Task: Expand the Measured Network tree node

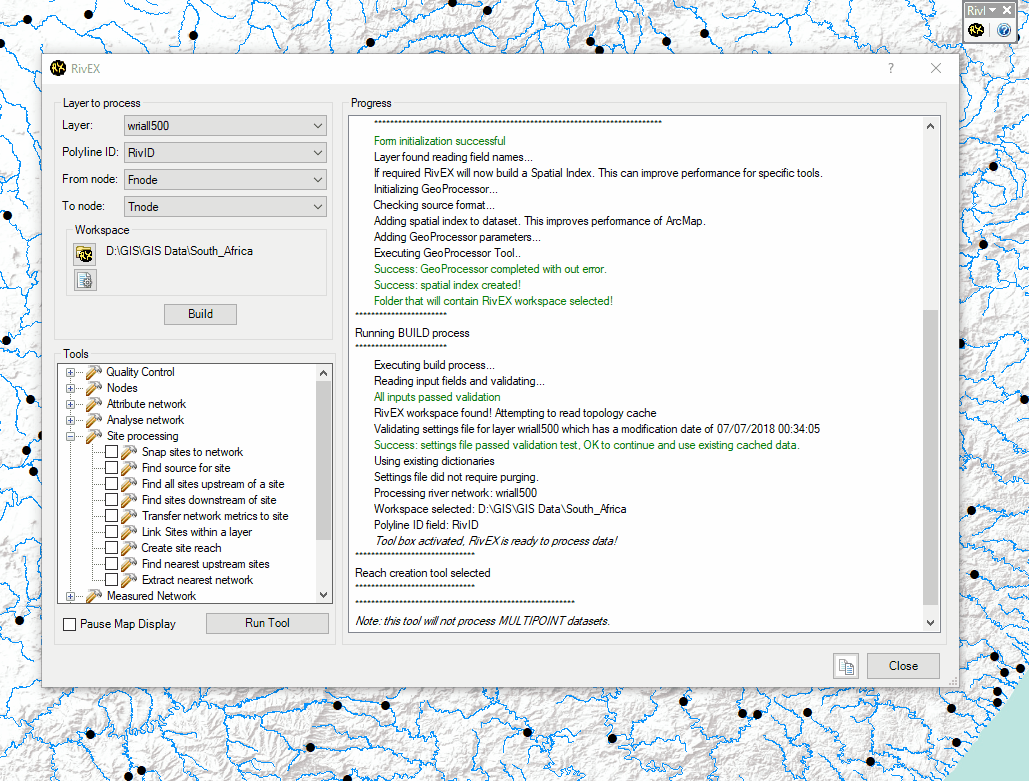Action: pyautogui.click(x=70, y=596)
